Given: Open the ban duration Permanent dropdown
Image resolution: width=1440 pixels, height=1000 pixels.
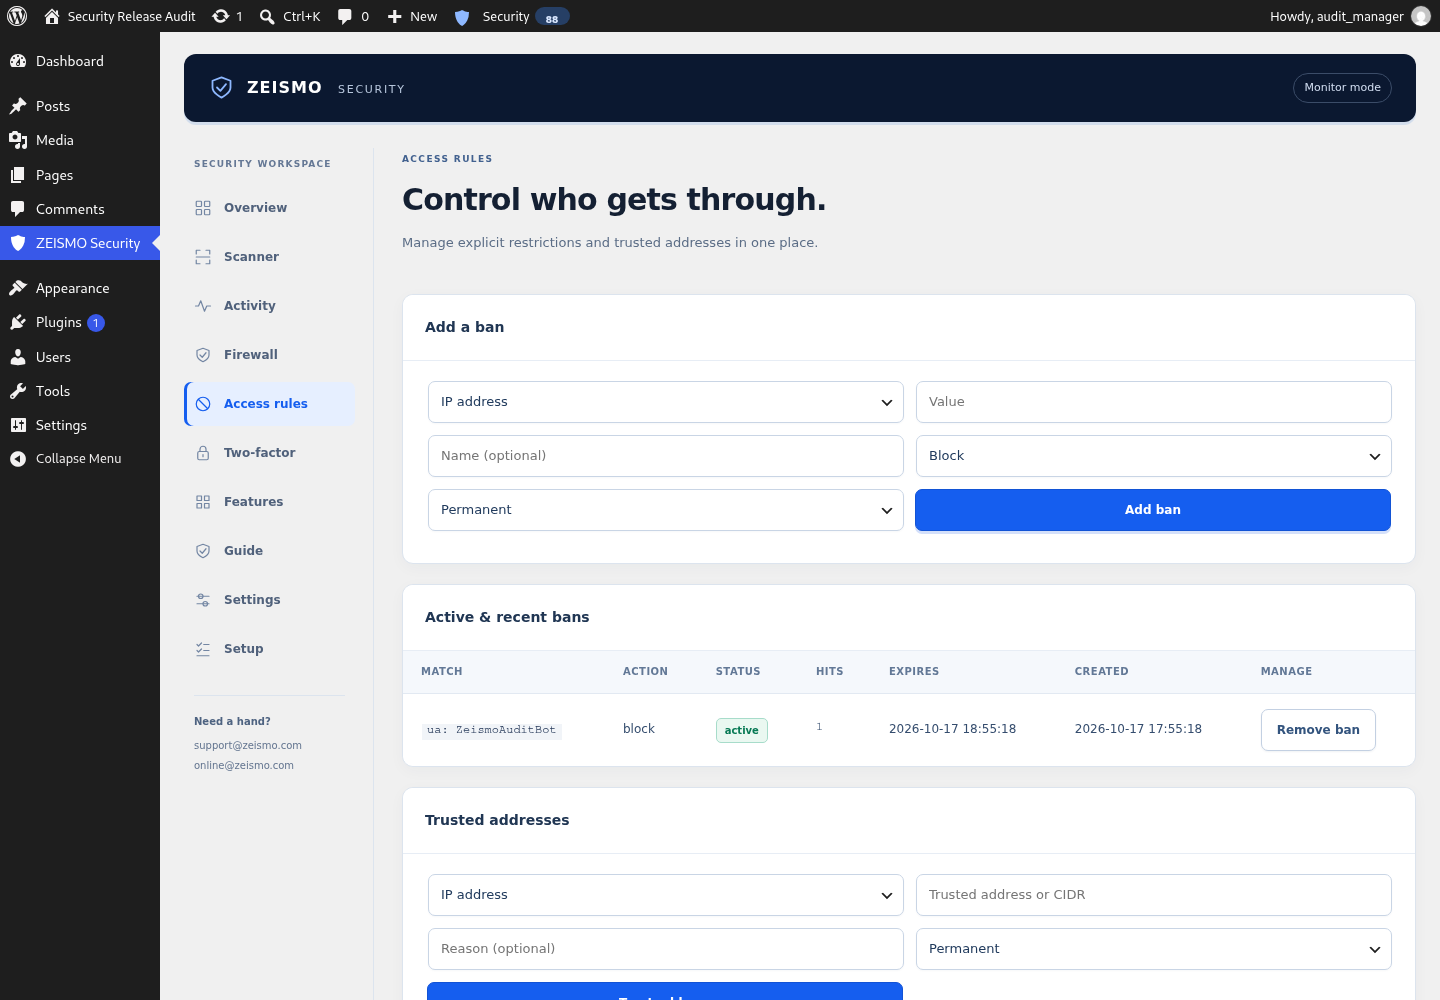Looking at the screenshot, I should (665, 510).
